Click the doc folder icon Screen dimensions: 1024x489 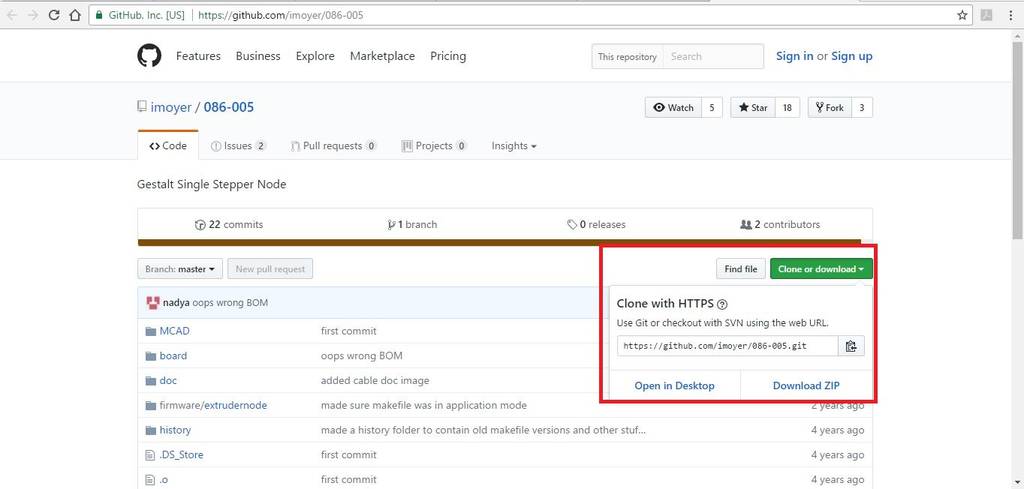click(x=151, y=381)
